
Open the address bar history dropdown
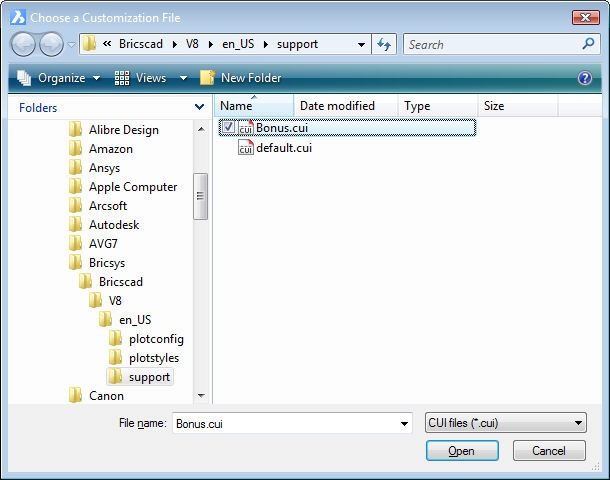[x=361, y=44]
